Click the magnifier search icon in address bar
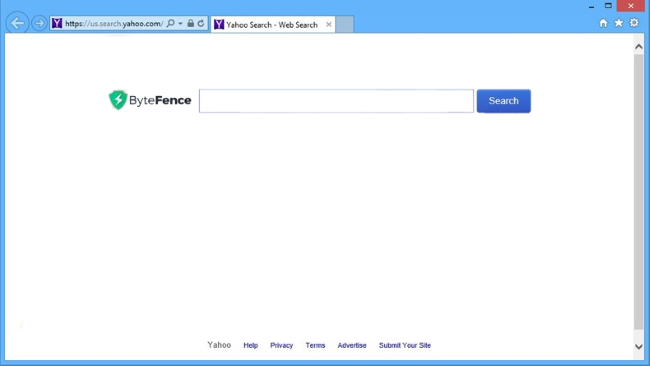Viewport: 650px width, 366px height. [170, 23]
